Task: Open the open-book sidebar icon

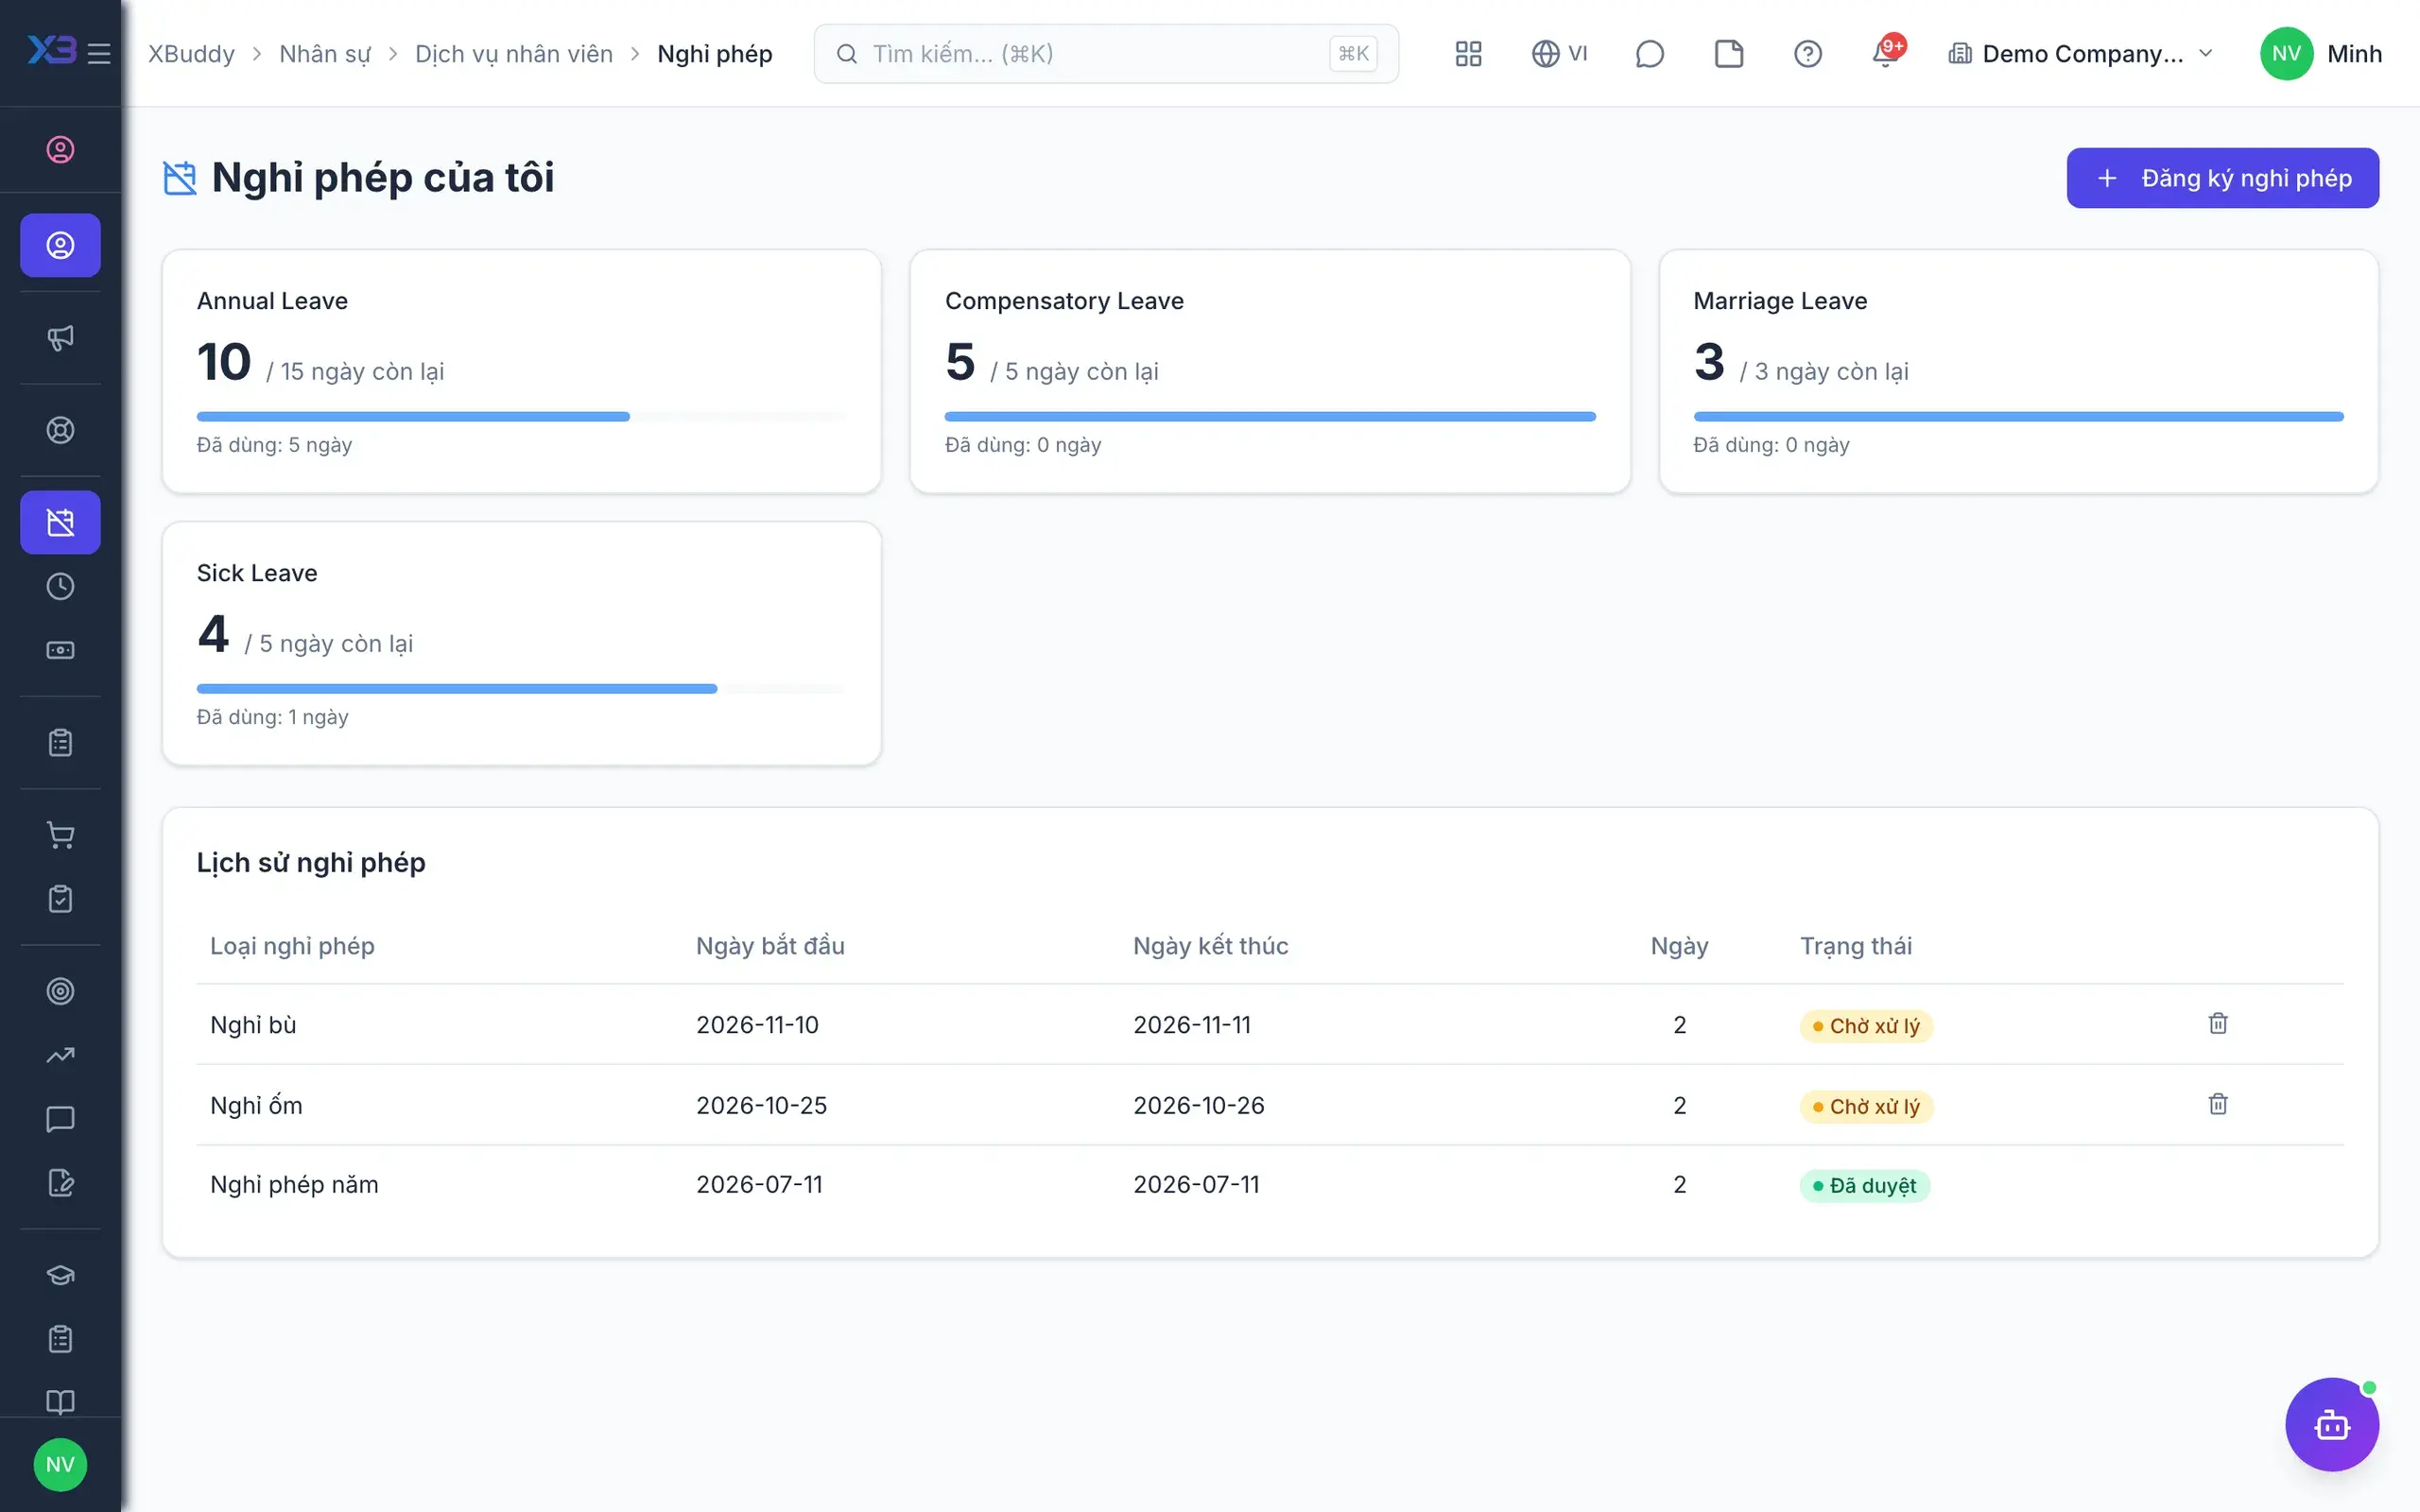Action: tap(60, 1402)
